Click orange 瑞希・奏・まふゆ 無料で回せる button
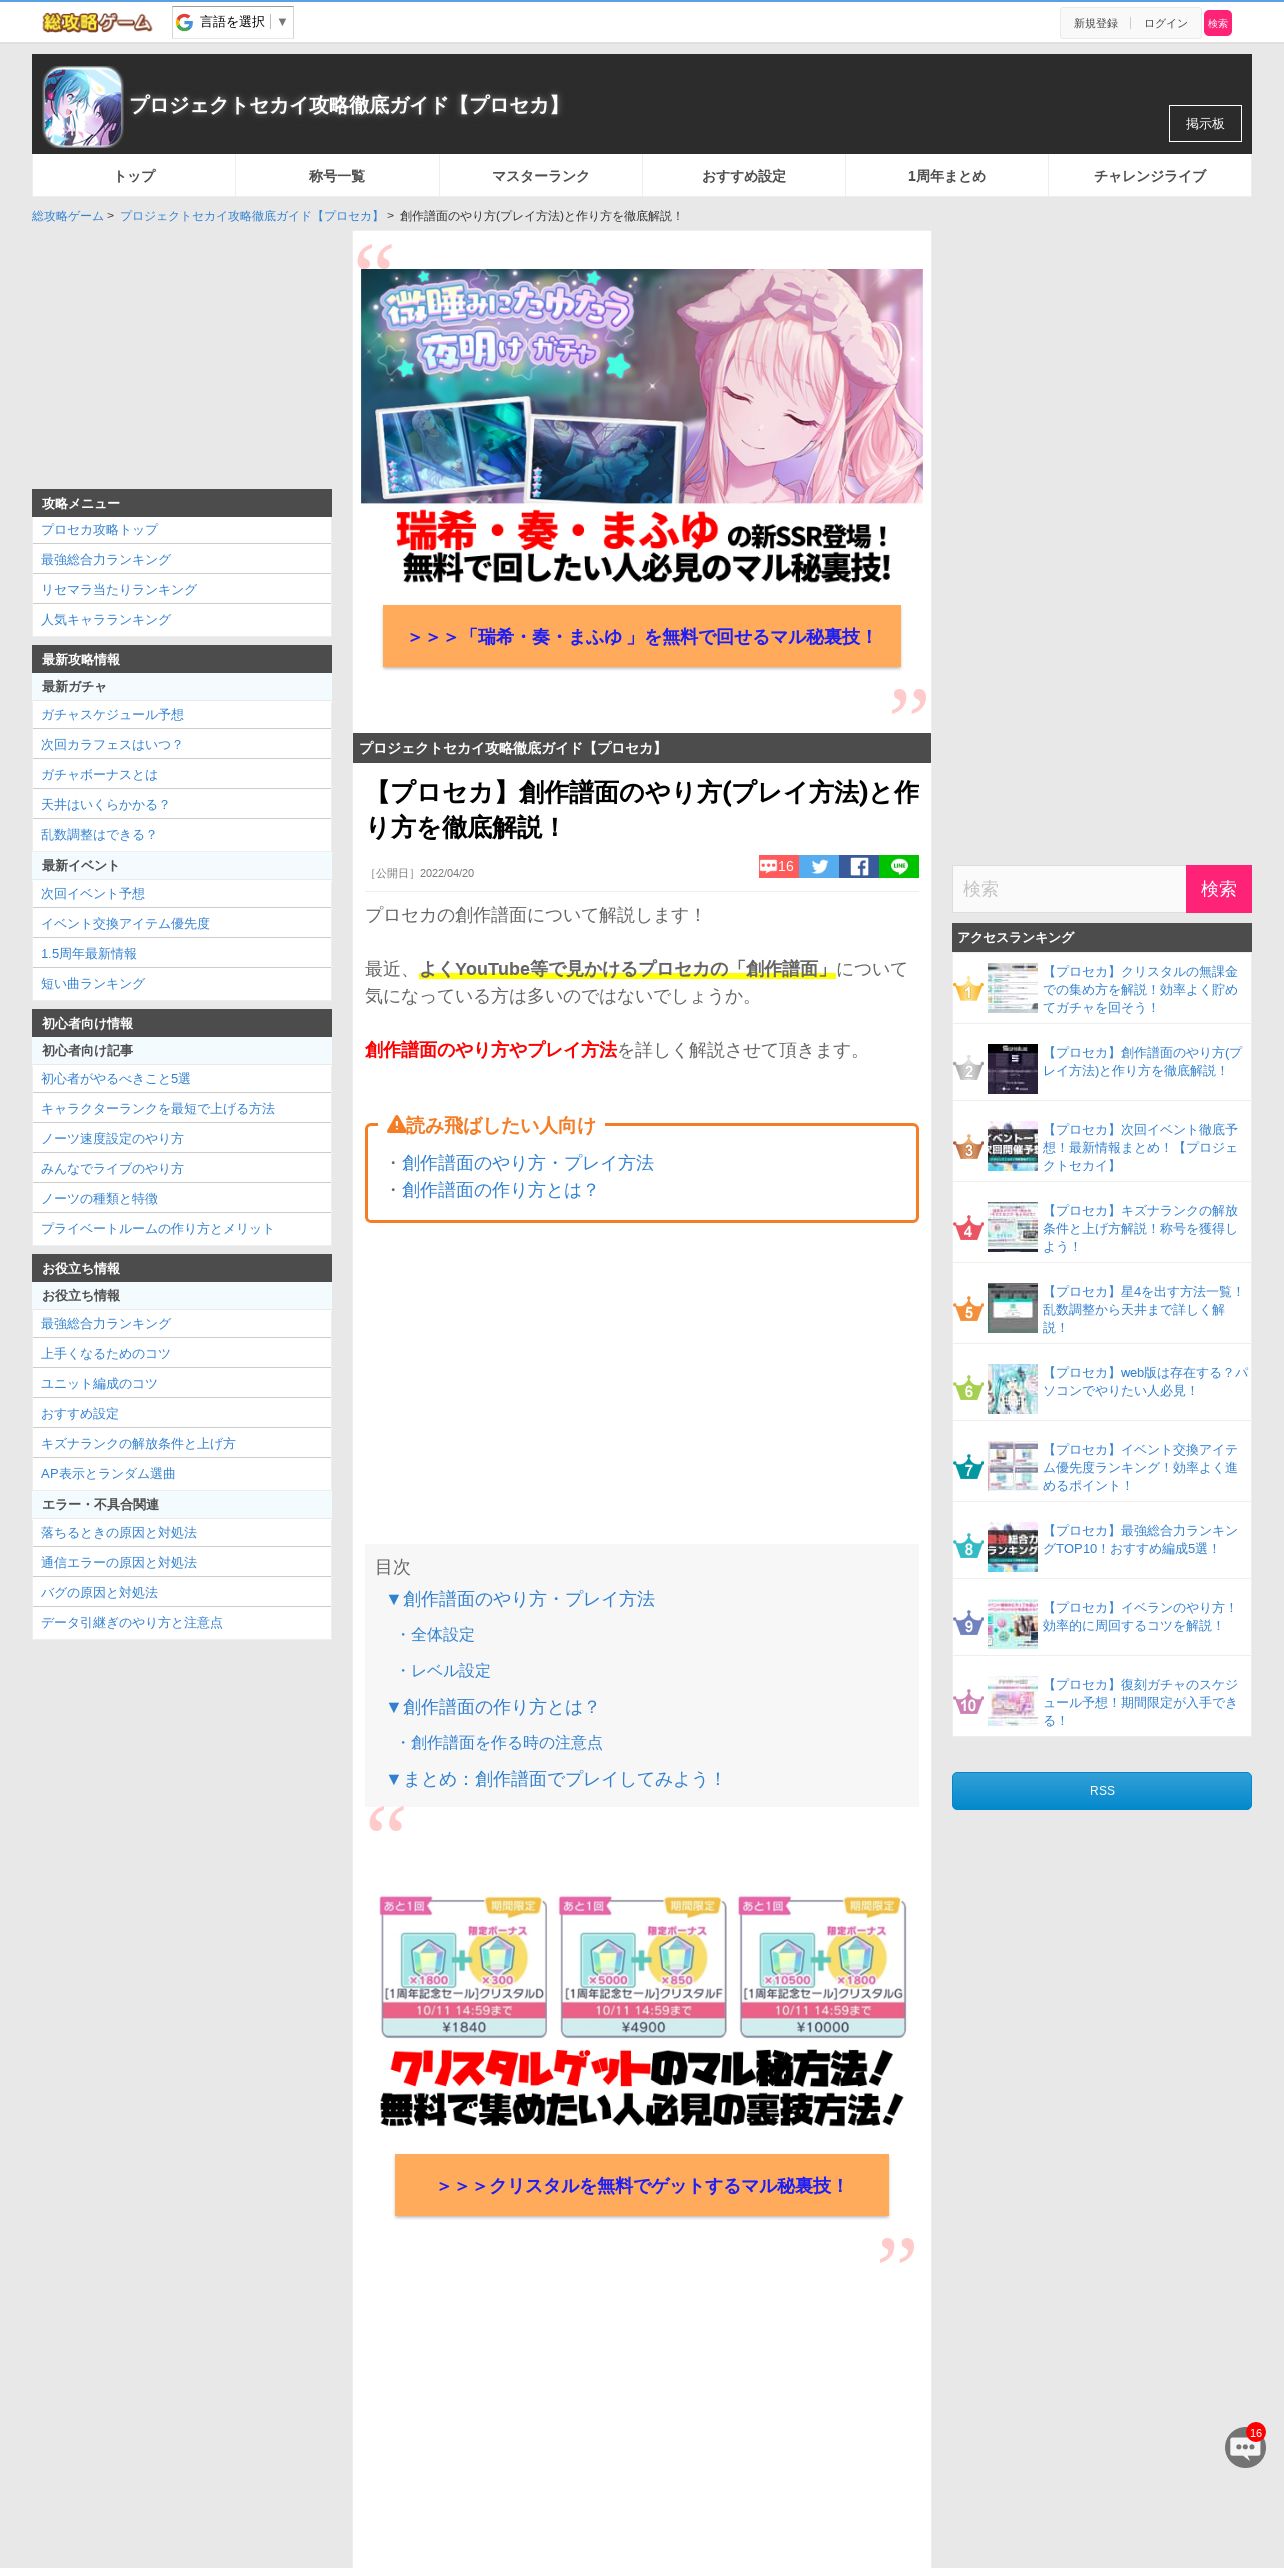The width and height of the screenshot is (1284, 2568). pyautogui.click(x=642, y=636)
